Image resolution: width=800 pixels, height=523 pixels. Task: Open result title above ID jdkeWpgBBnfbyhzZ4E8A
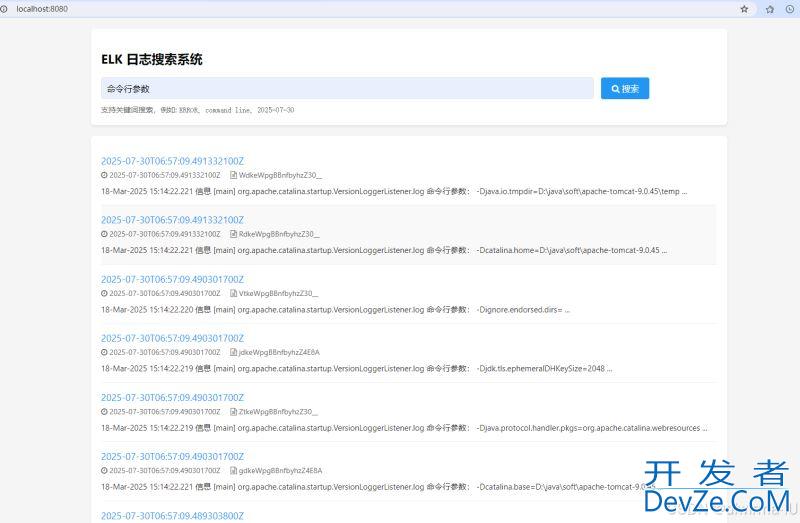point(172,338)
